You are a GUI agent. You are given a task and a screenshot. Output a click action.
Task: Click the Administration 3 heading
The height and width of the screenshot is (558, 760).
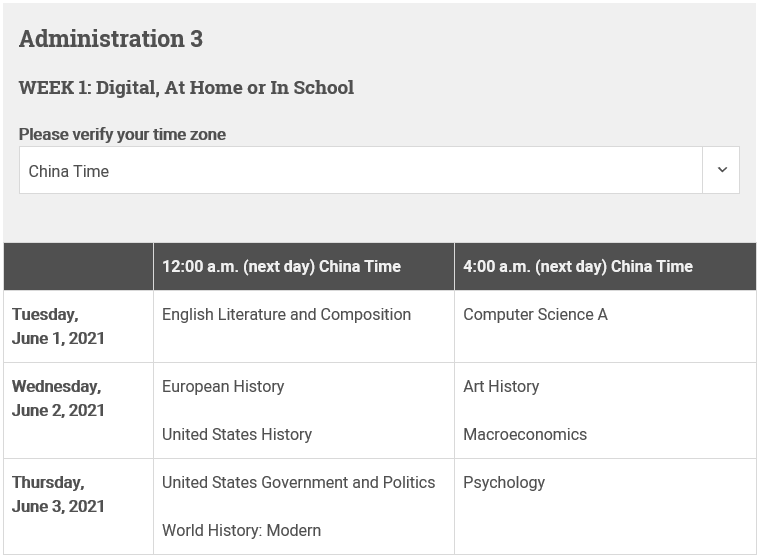(x=111, y=39)
